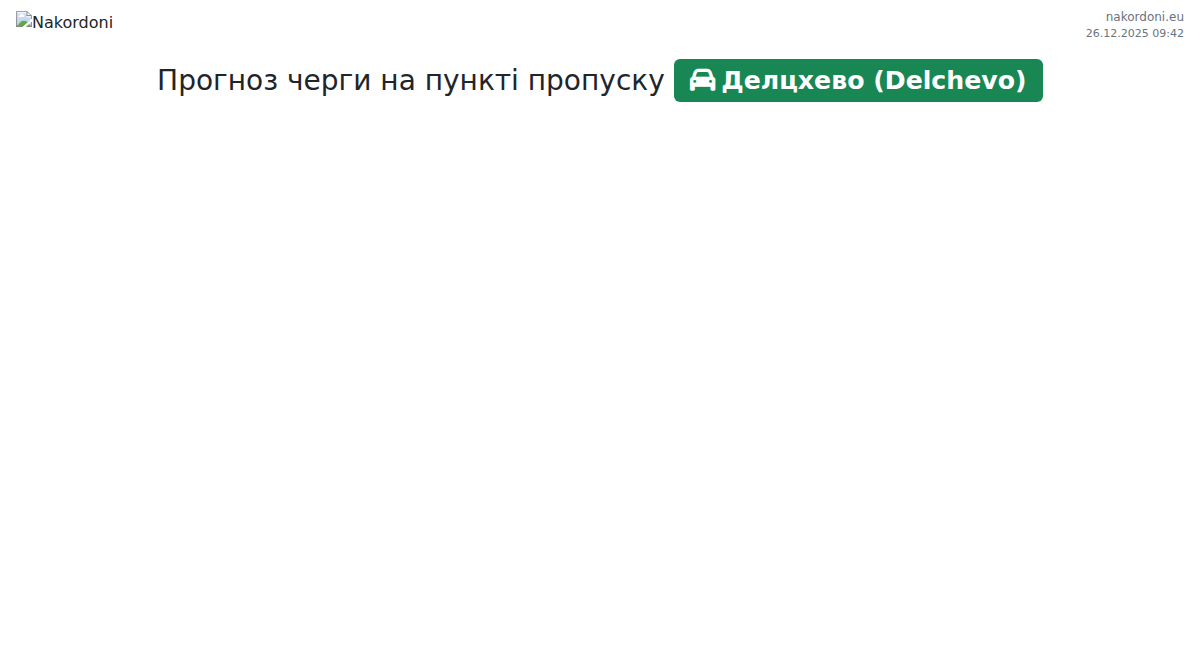
Task: Click the queue forecast page heading
Action: 410,81
